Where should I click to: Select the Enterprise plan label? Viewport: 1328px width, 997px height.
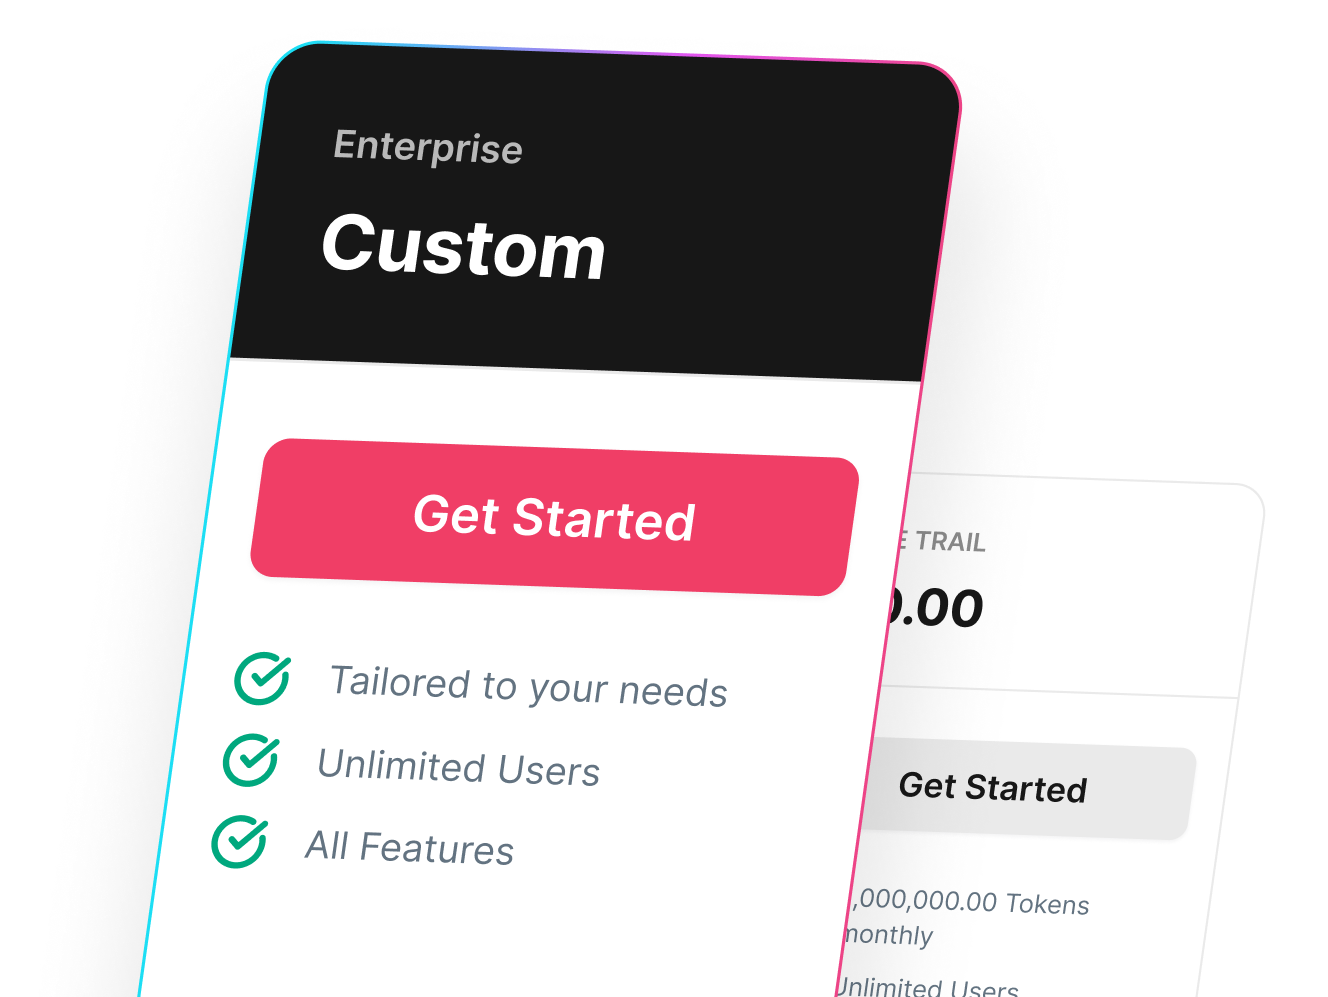click(x=428, y=147)
